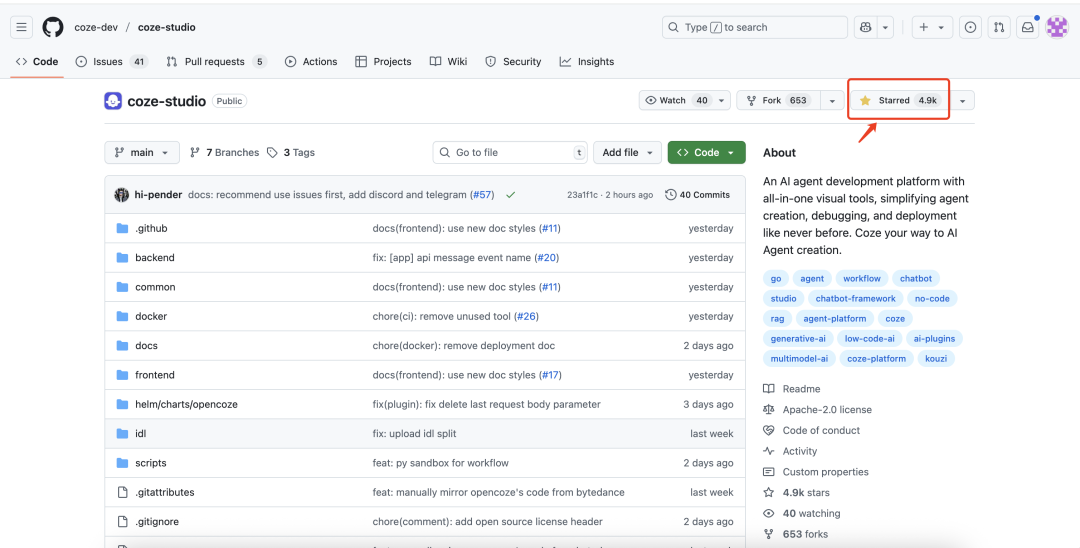Open the issues circle icon in header
The width and height of the screenshot is (1080, 548).
pos(970,28)
